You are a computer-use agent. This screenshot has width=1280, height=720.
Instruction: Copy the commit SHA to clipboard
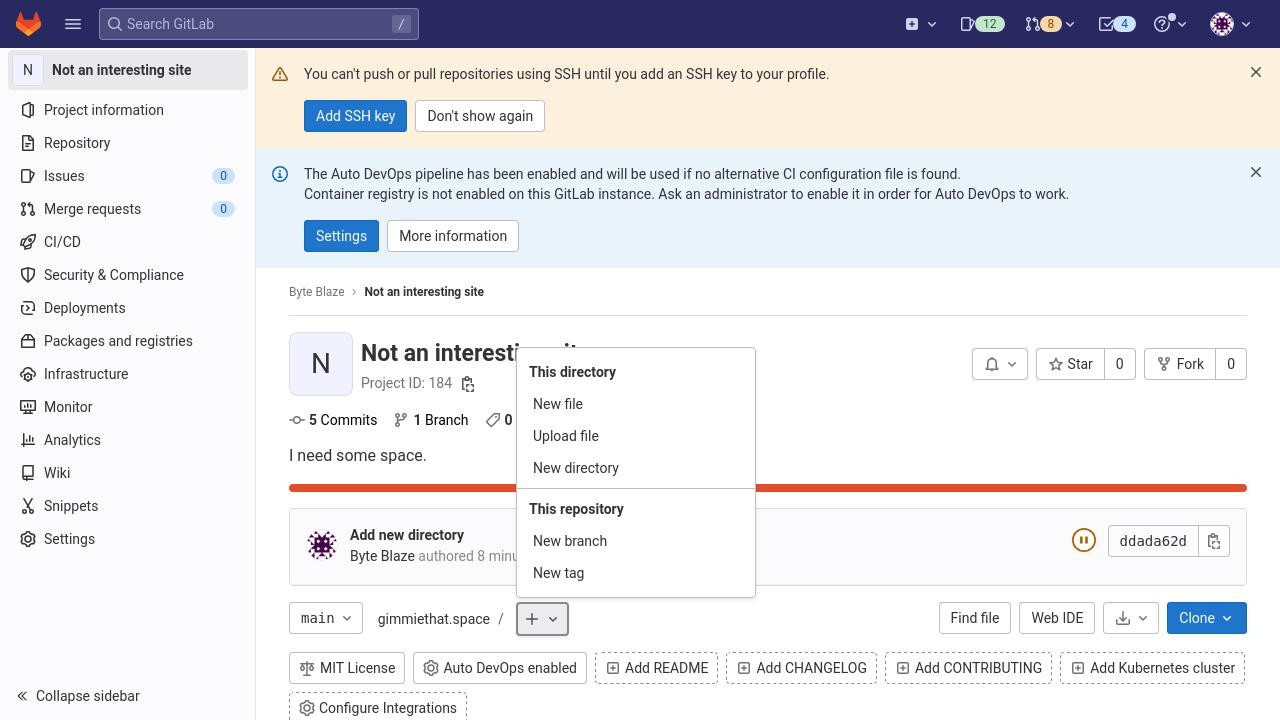1214,541
